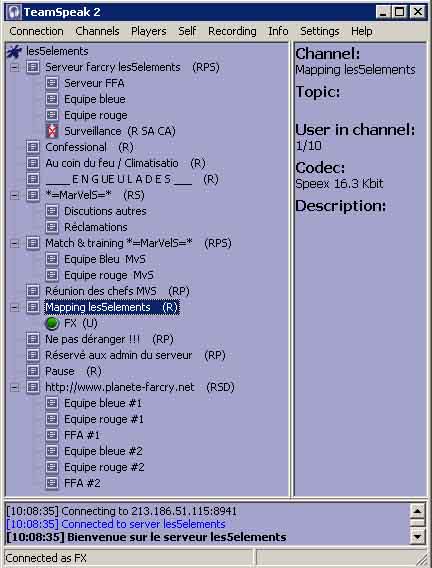Click the green FX player status icon

(x=52, y=323)
